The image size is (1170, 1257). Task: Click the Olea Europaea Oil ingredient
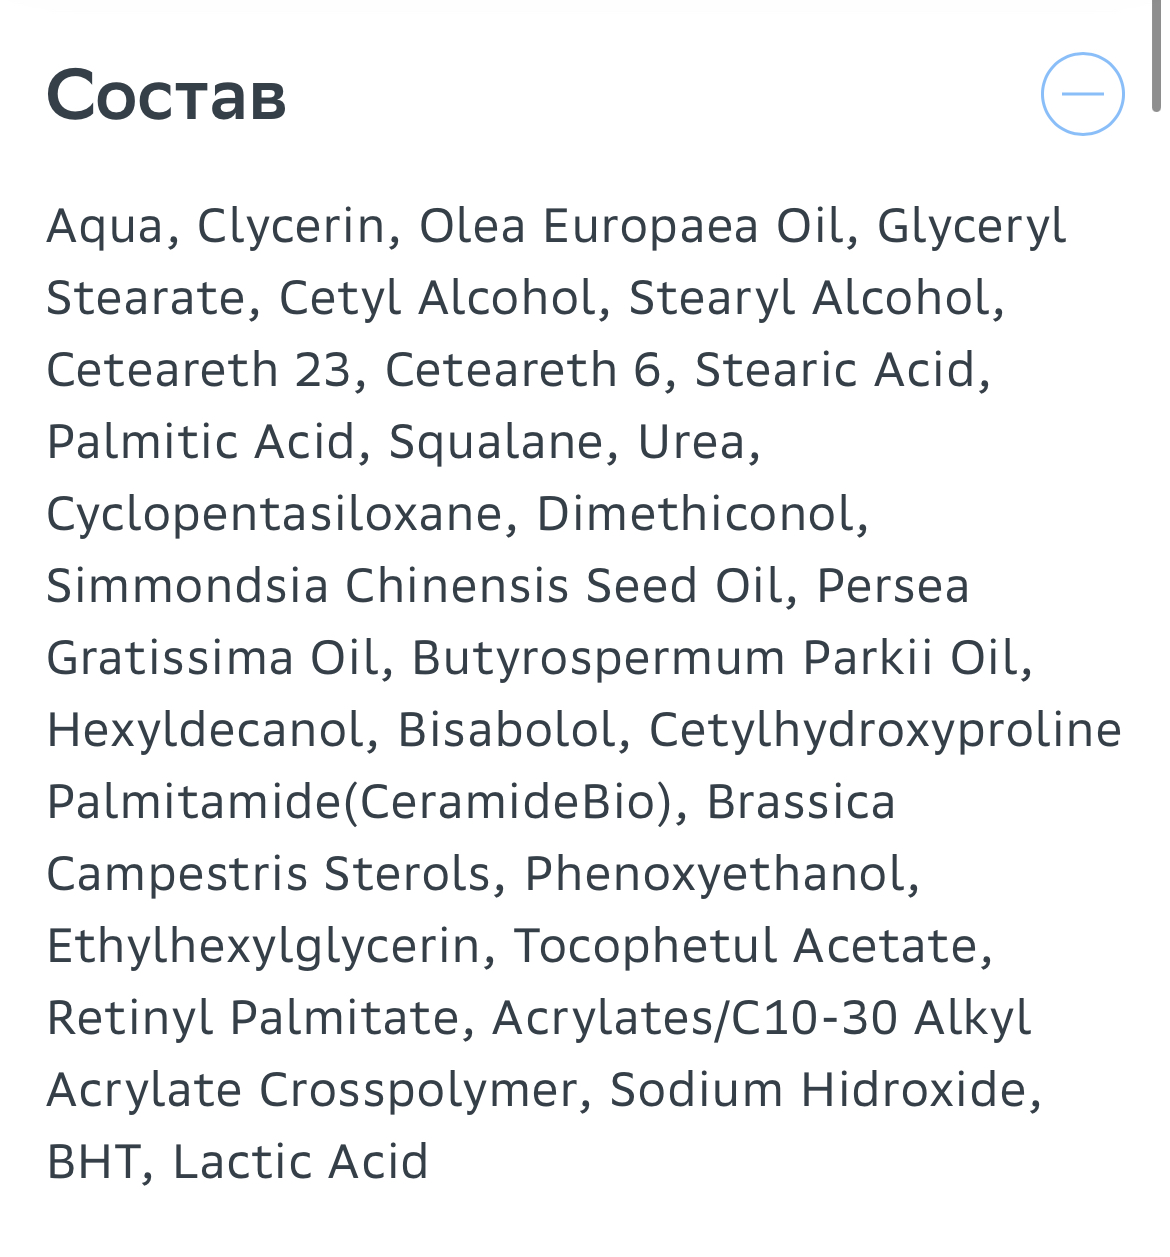click(x=631, y=226)
